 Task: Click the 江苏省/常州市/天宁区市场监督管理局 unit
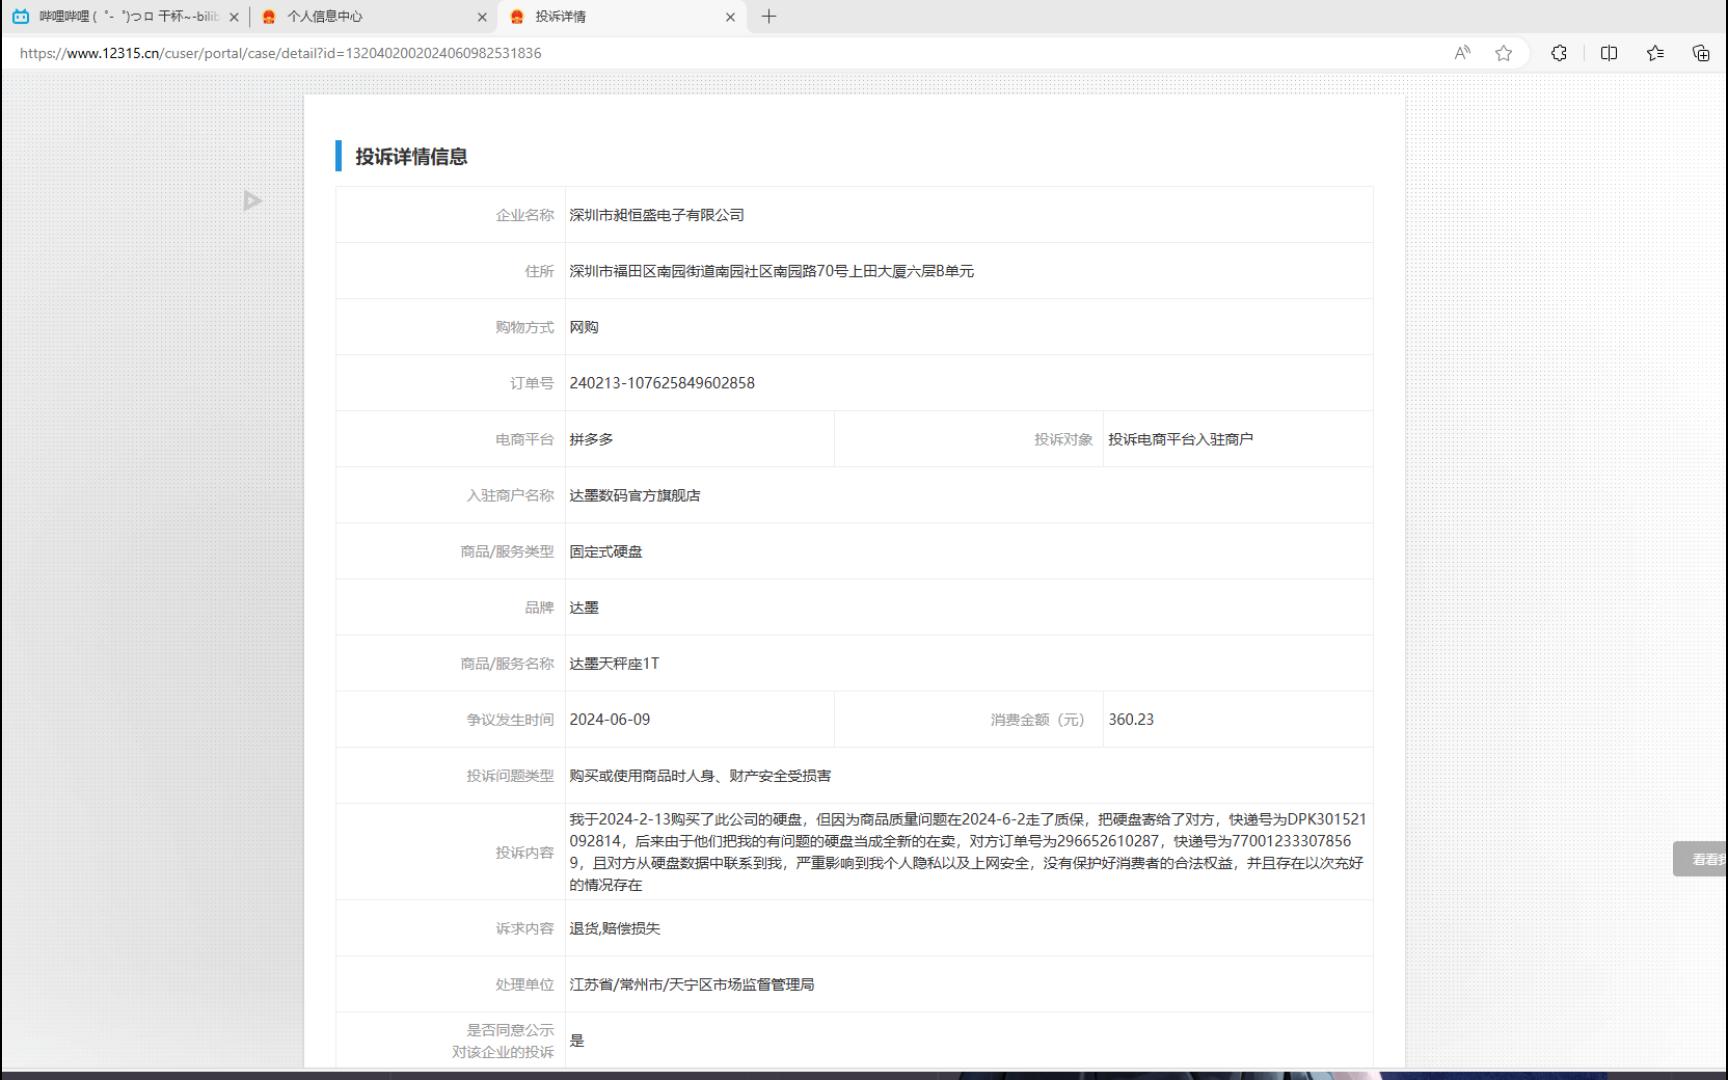click(692, 984)
